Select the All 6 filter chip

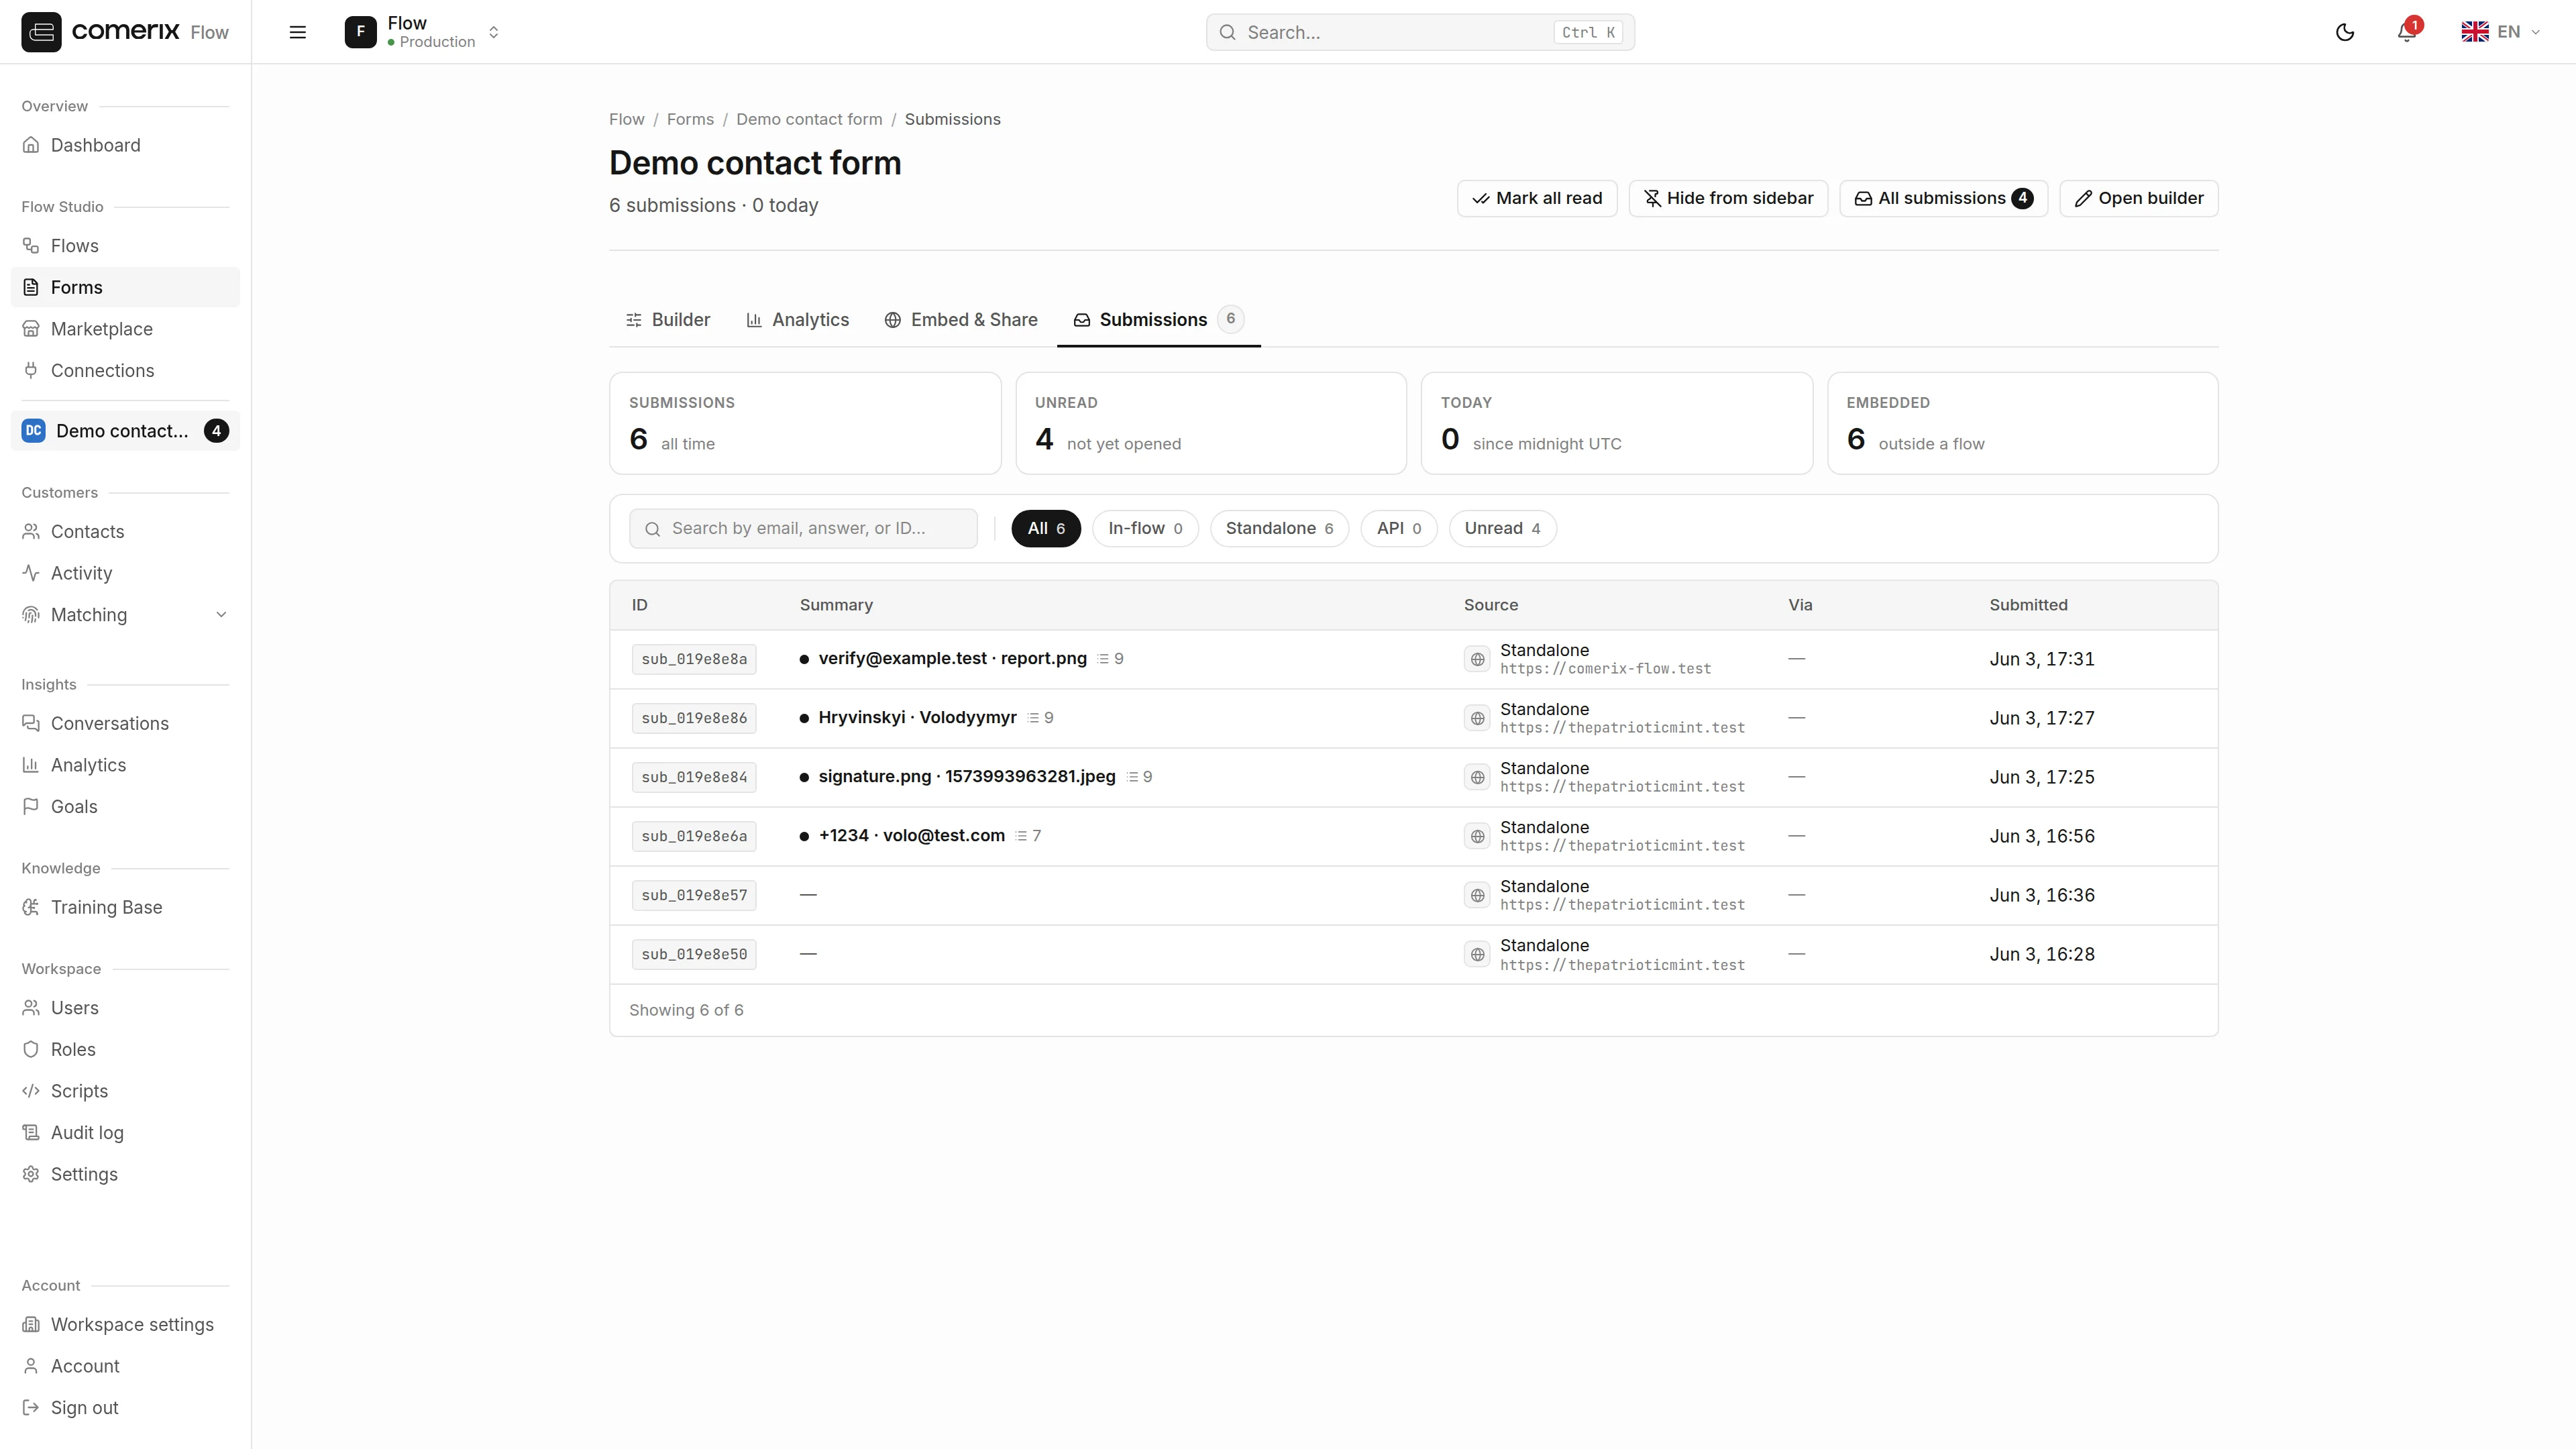point(1046,529)
